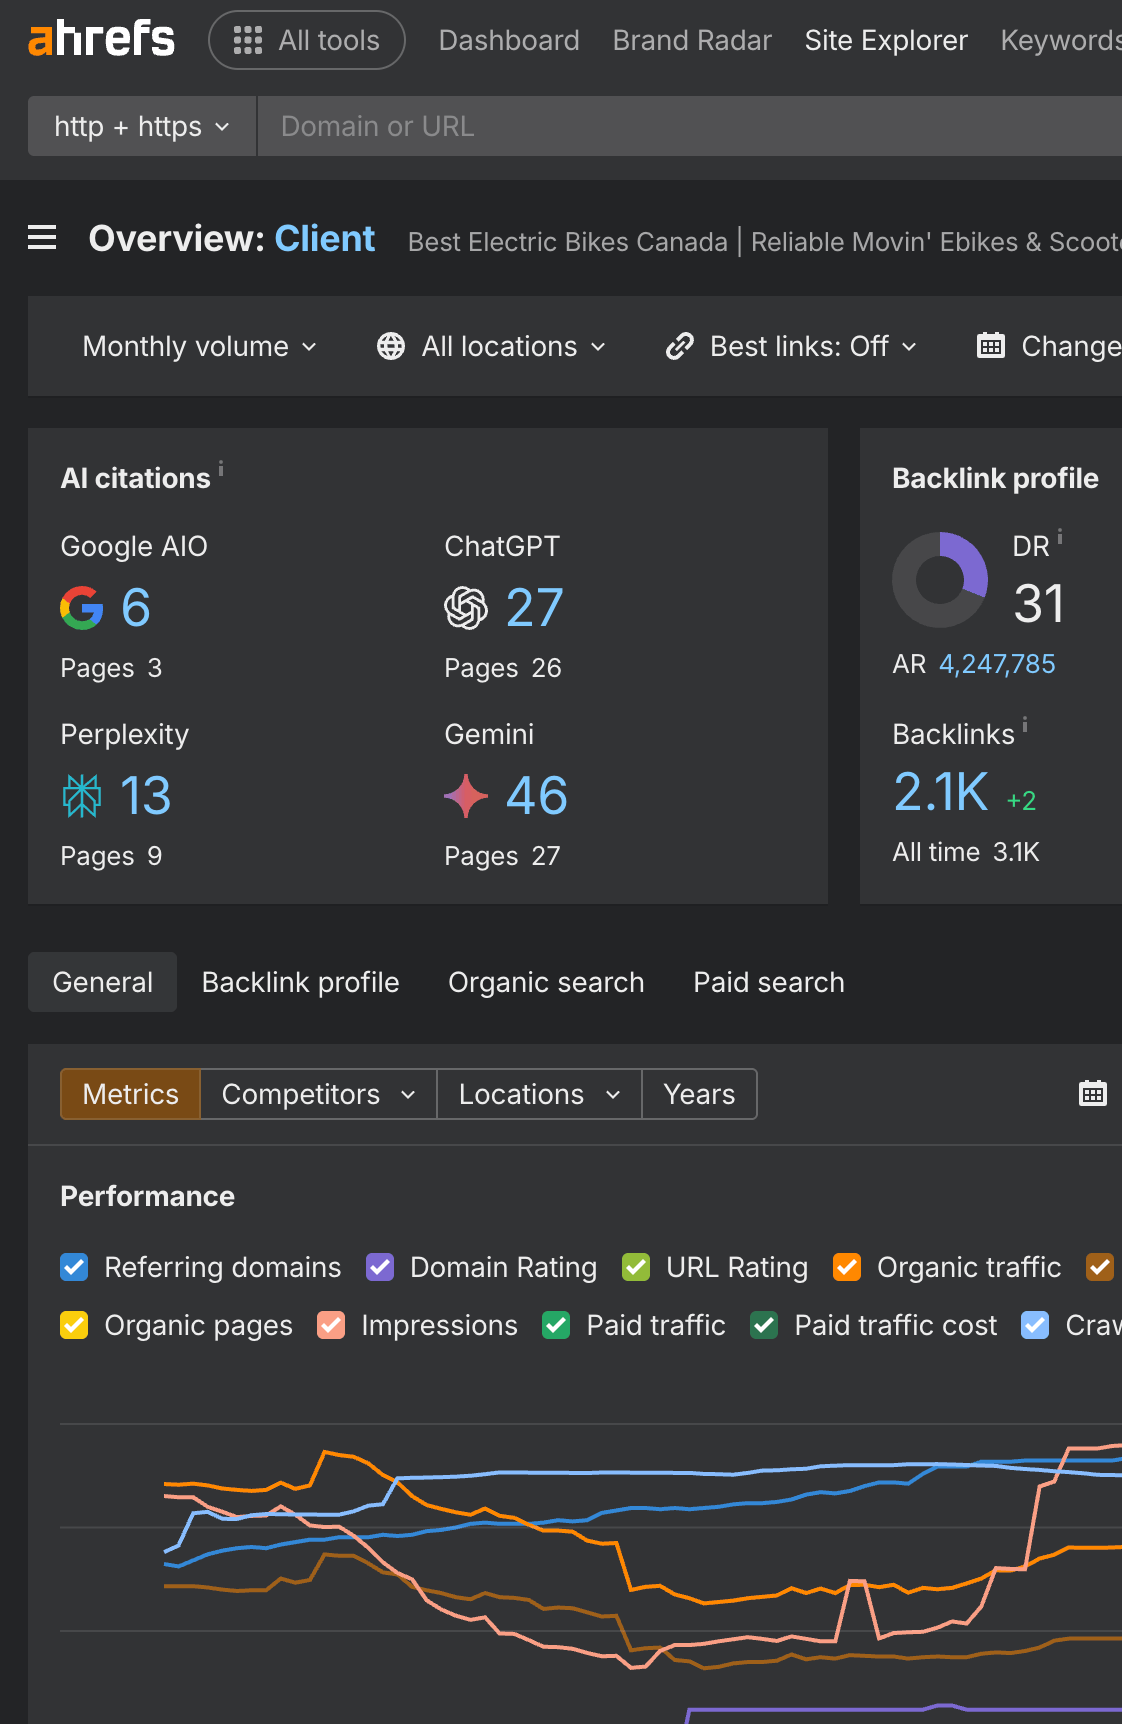
Task: Click the ChatGPT Pages 26 text
Action: [x=503, y=668]
